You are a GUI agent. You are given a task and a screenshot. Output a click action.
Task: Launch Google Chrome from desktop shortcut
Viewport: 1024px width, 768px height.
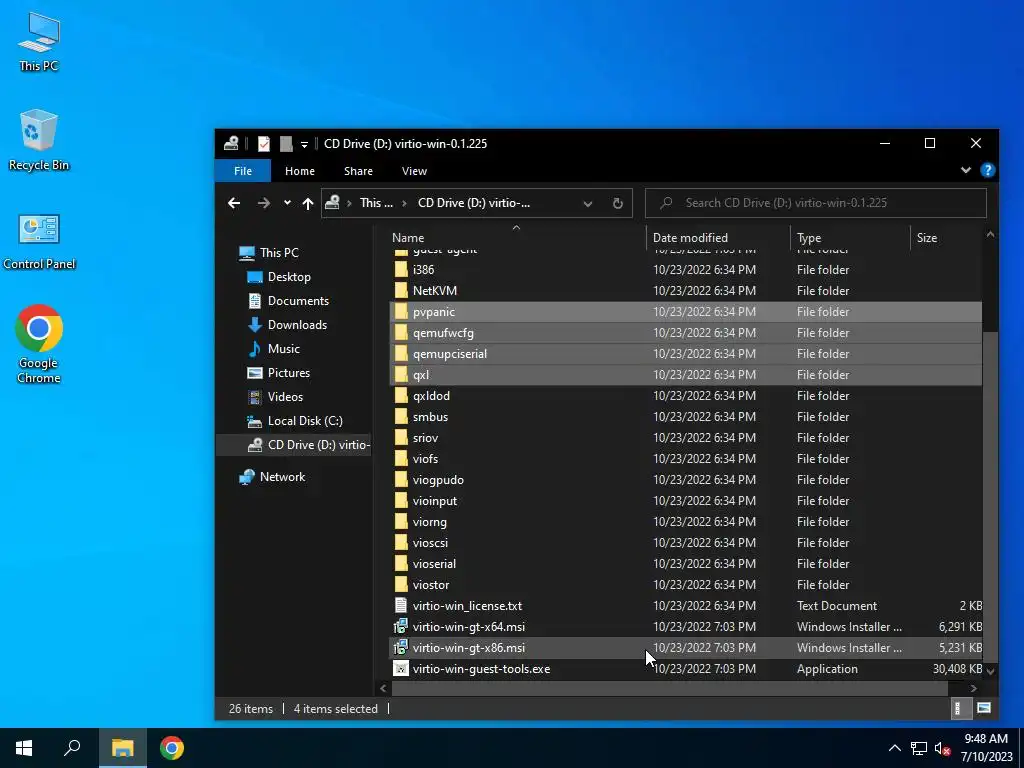[39, 344]
